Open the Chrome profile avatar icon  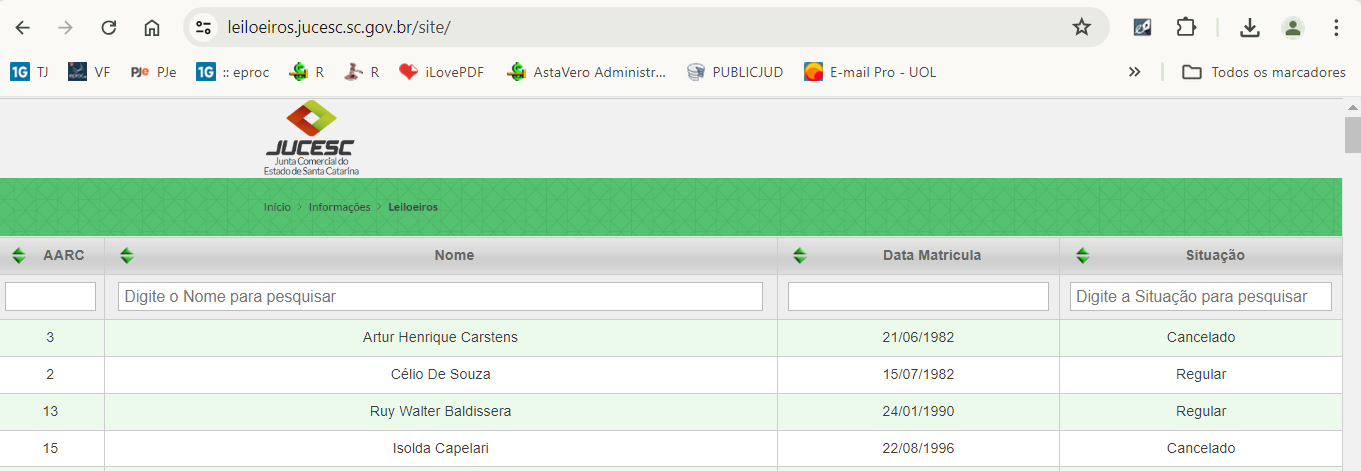coord(1293,28)
